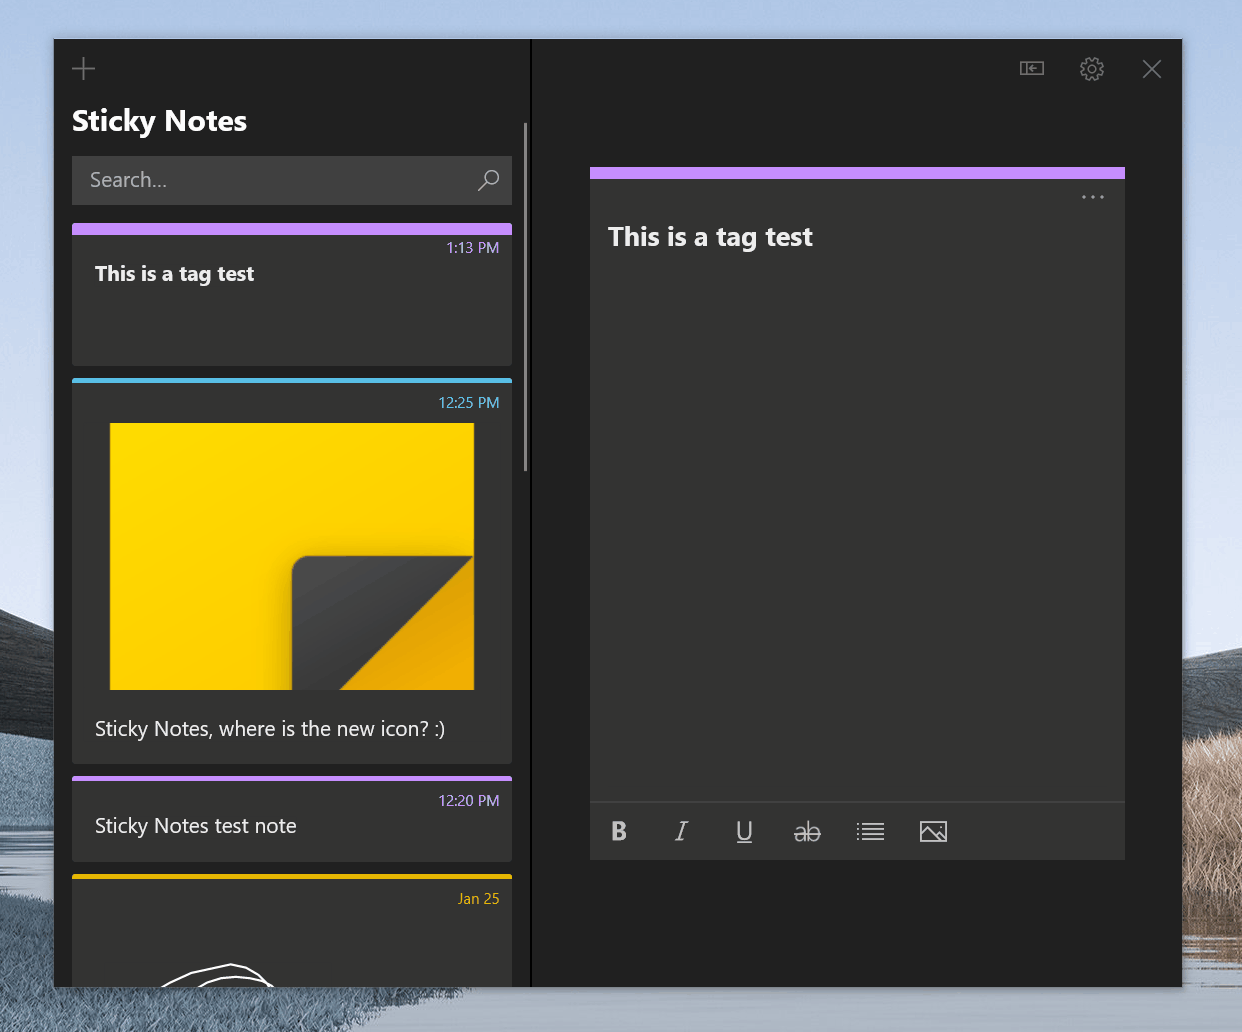1242x1032 pixels.
Task: Create a new sticky note
Action: tap(83, 68)
